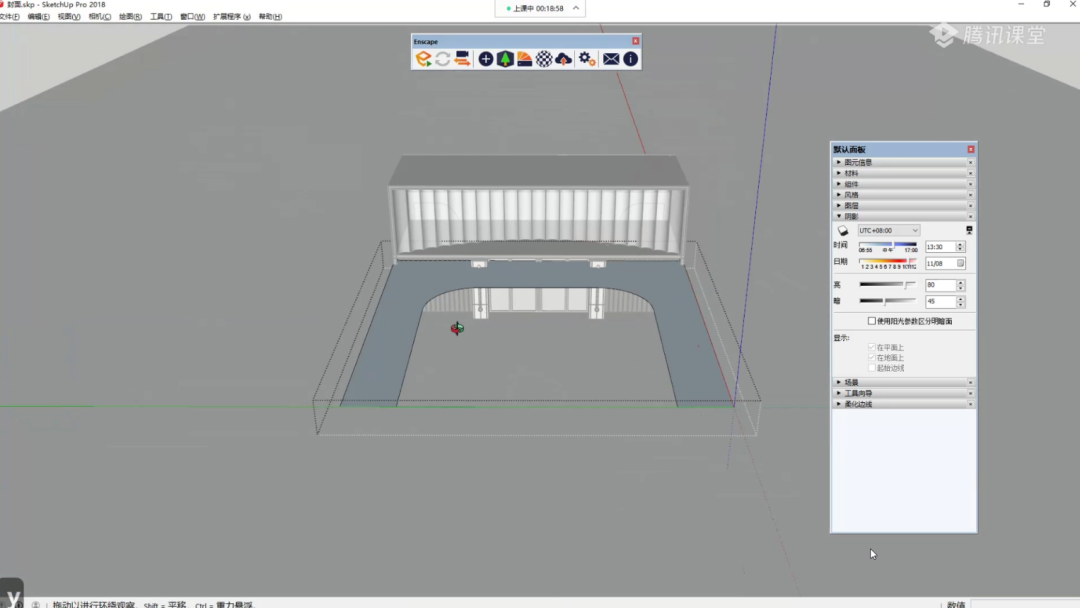This screenshot has width=1080, height=608.
Task: Click Enscape live update sync icon
Action: pyautogui.click(x=442, y=59)
